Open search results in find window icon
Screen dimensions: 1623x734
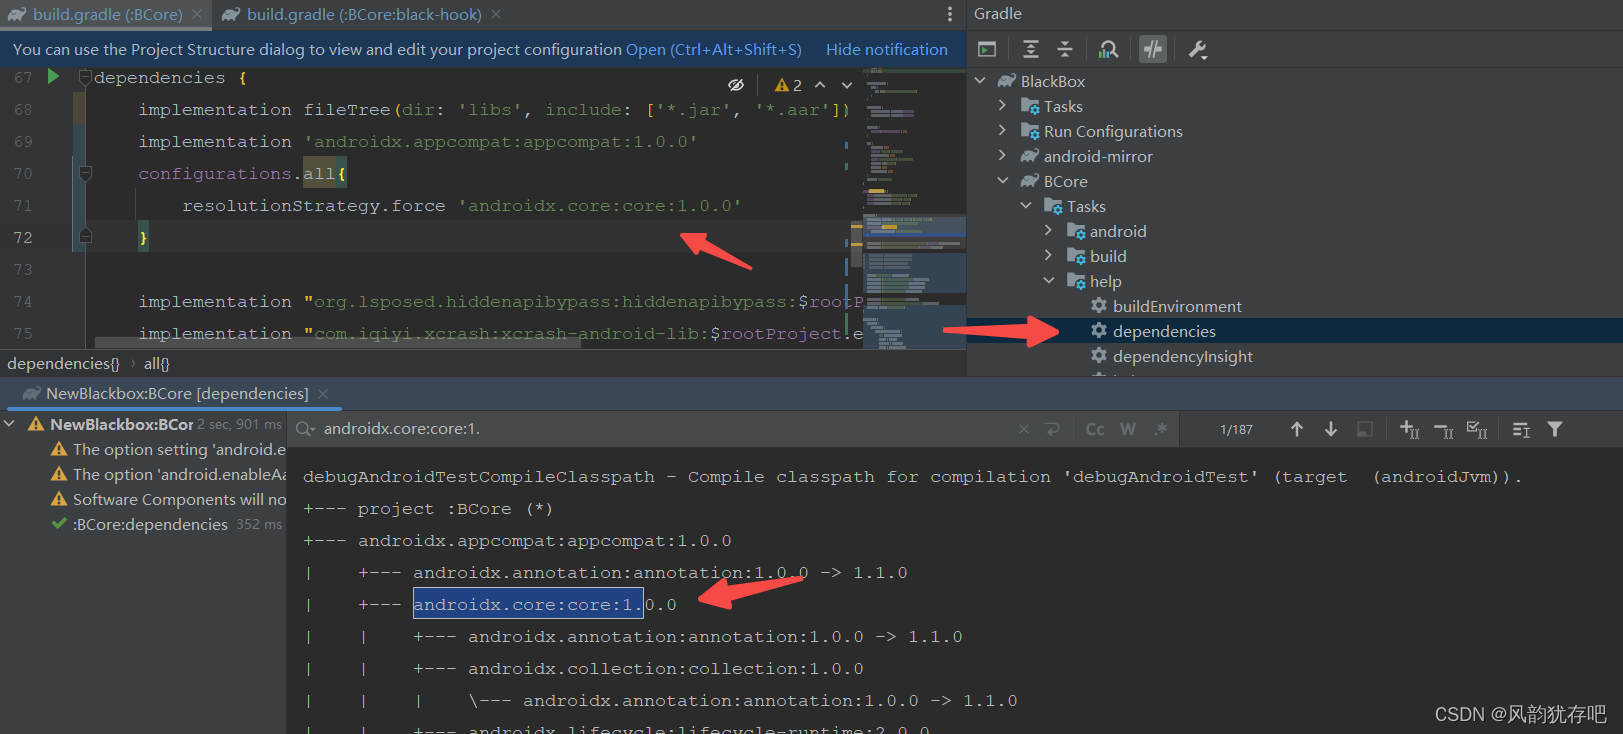point(1521,429)
